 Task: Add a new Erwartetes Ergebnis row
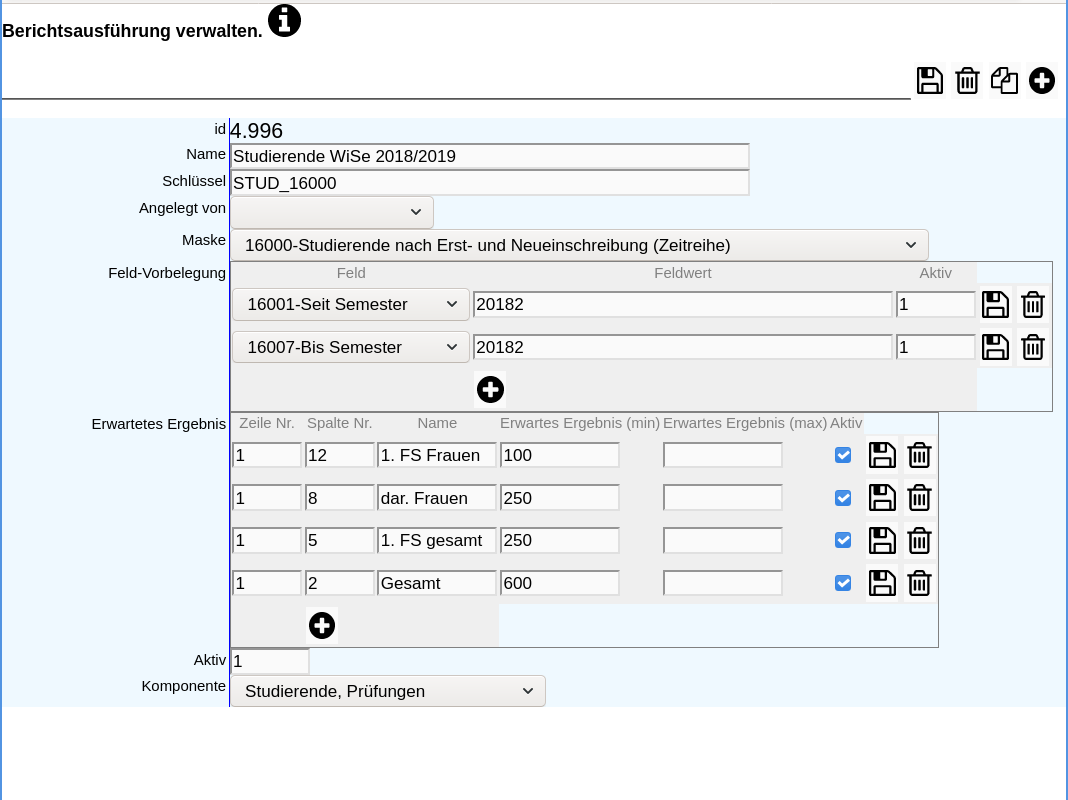point(322,625)
